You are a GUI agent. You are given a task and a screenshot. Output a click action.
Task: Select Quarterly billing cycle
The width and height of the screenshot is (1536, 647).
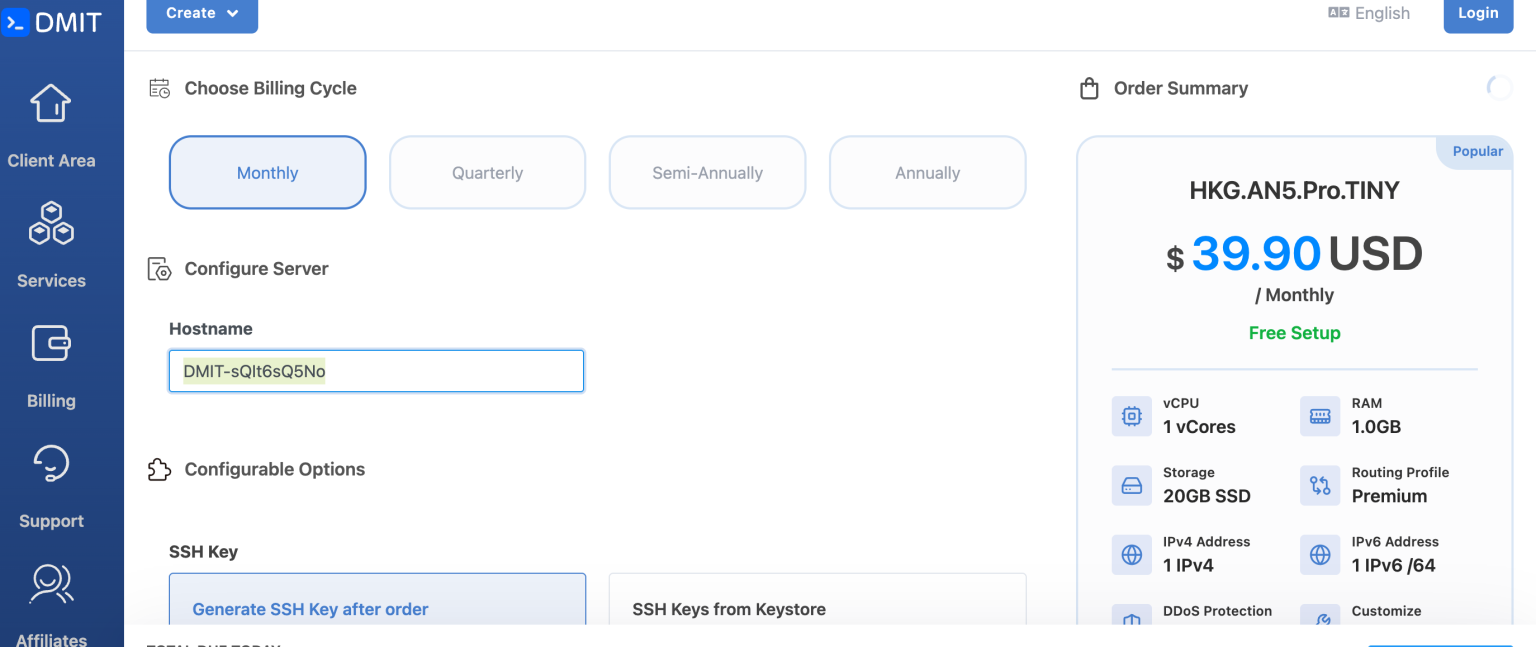(x=487, y=173)
